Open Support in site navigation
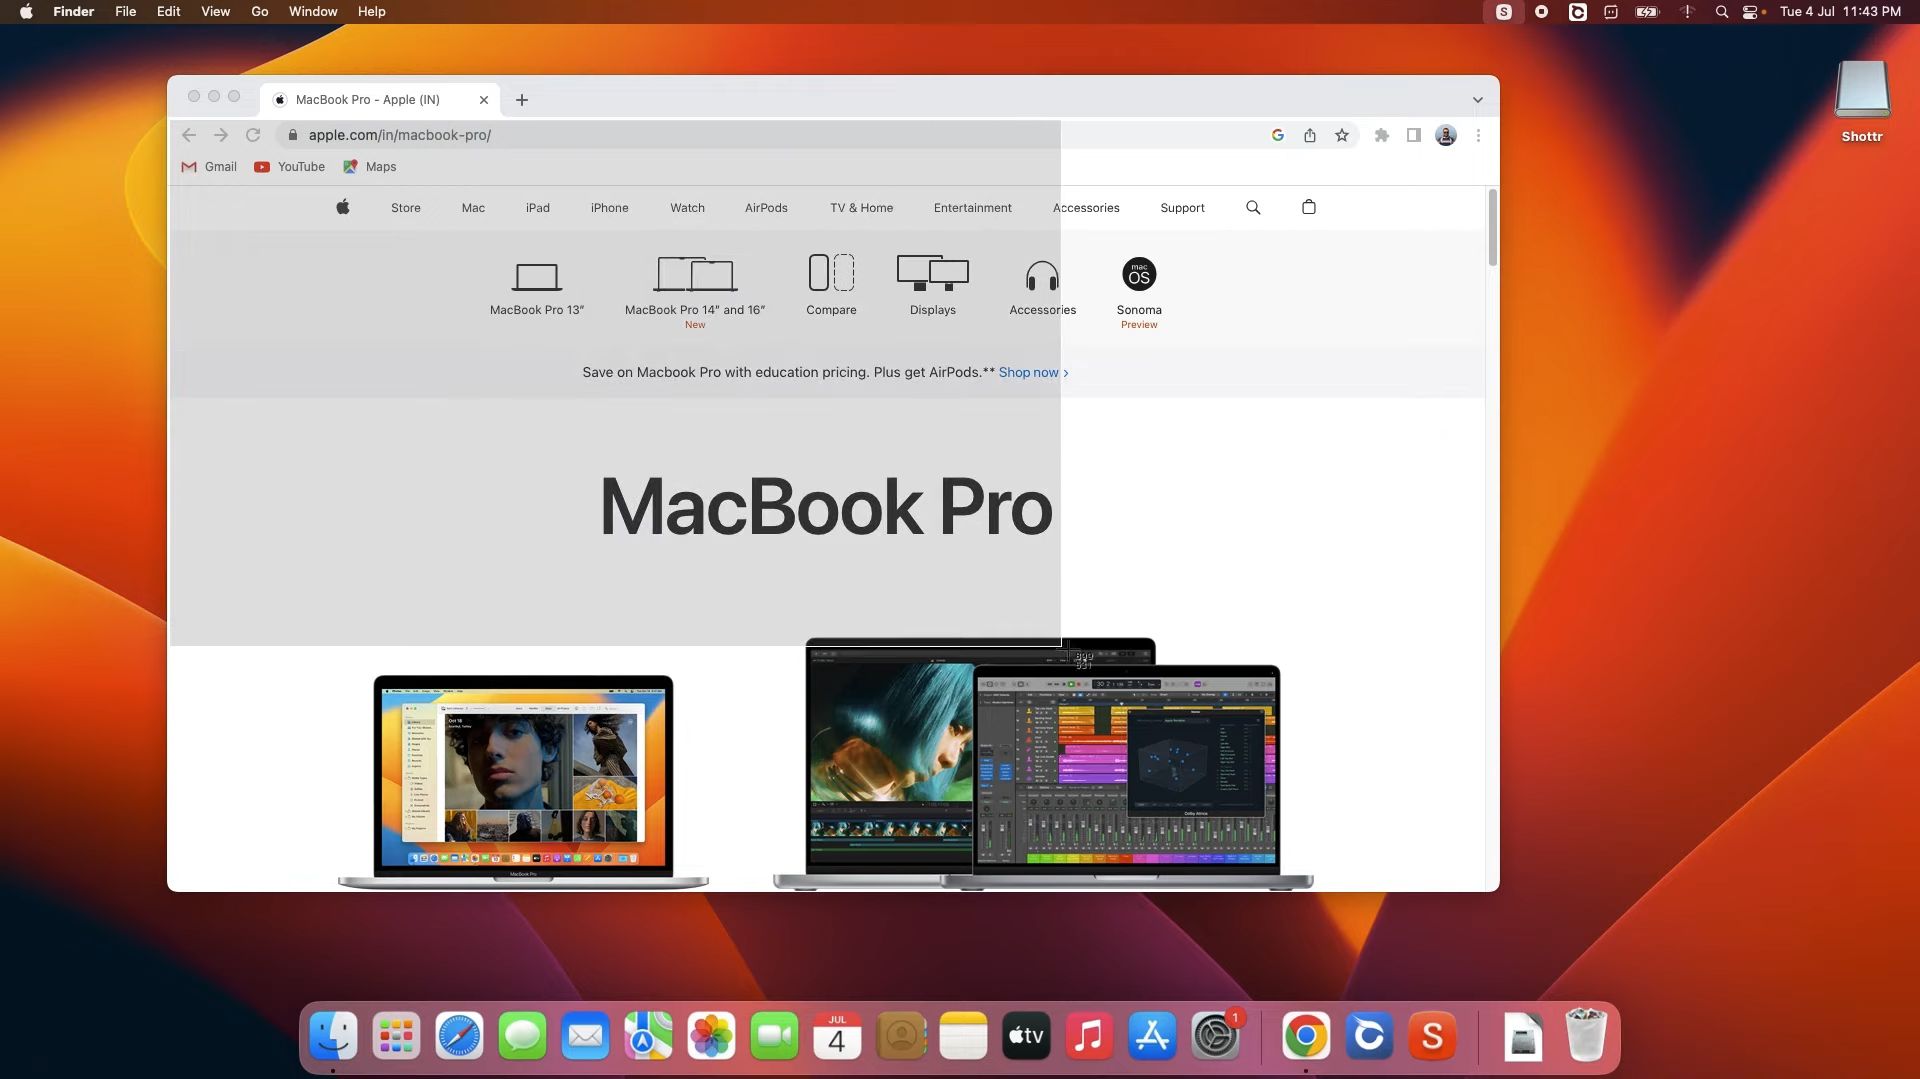Image resolution: width=1920 pixels, height=1079 pixels. click(1182, 208)
